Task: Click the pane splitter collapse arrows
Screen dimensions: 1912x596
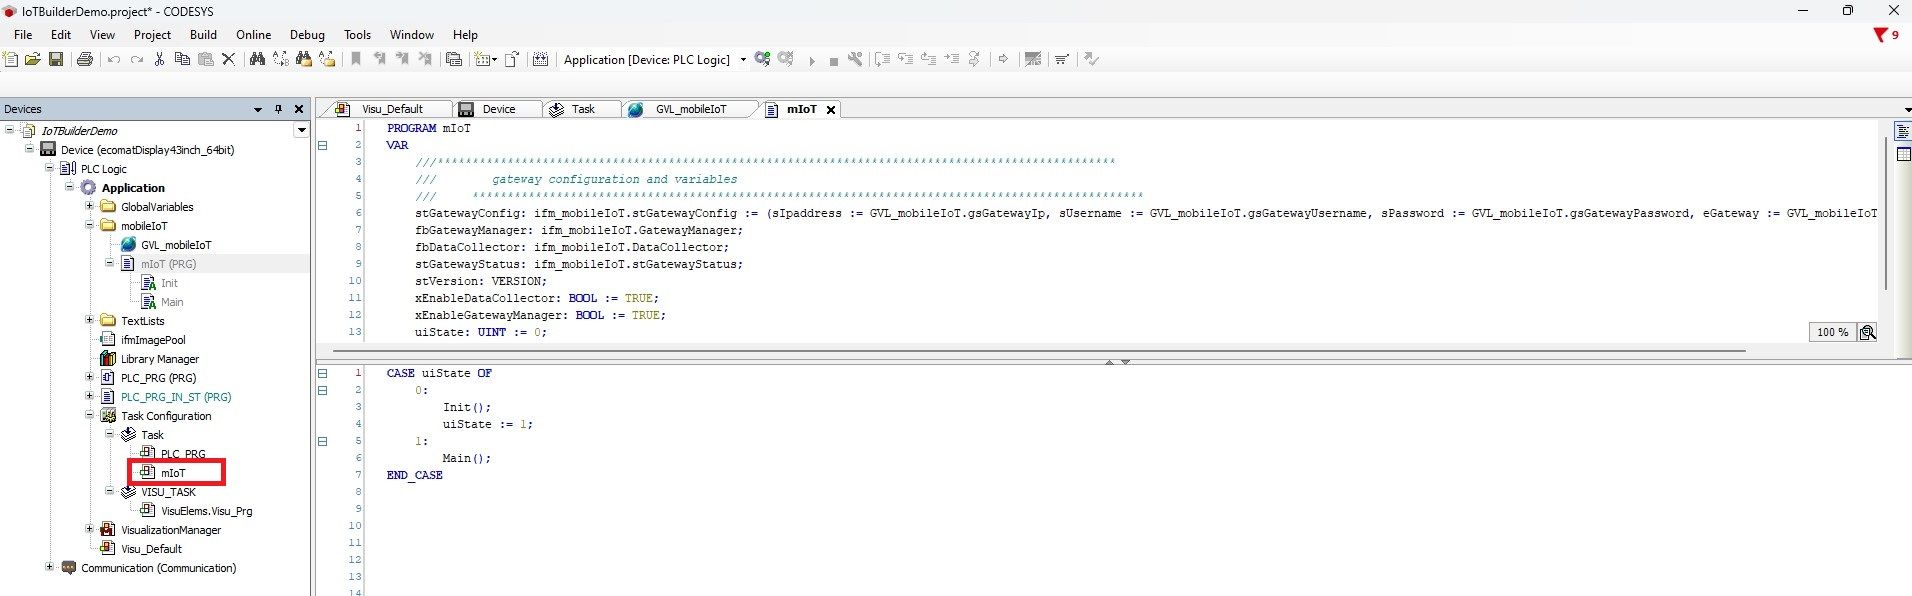Action: point(1117,361)
